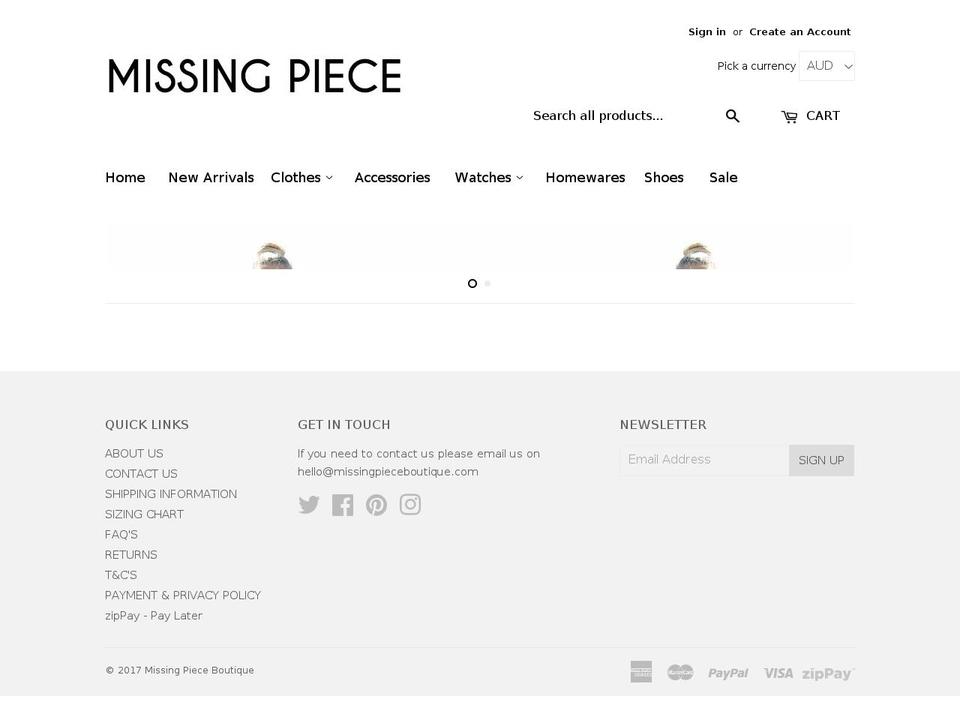
Task: Click the PayPal payment icon
Action: coord(728,672)
